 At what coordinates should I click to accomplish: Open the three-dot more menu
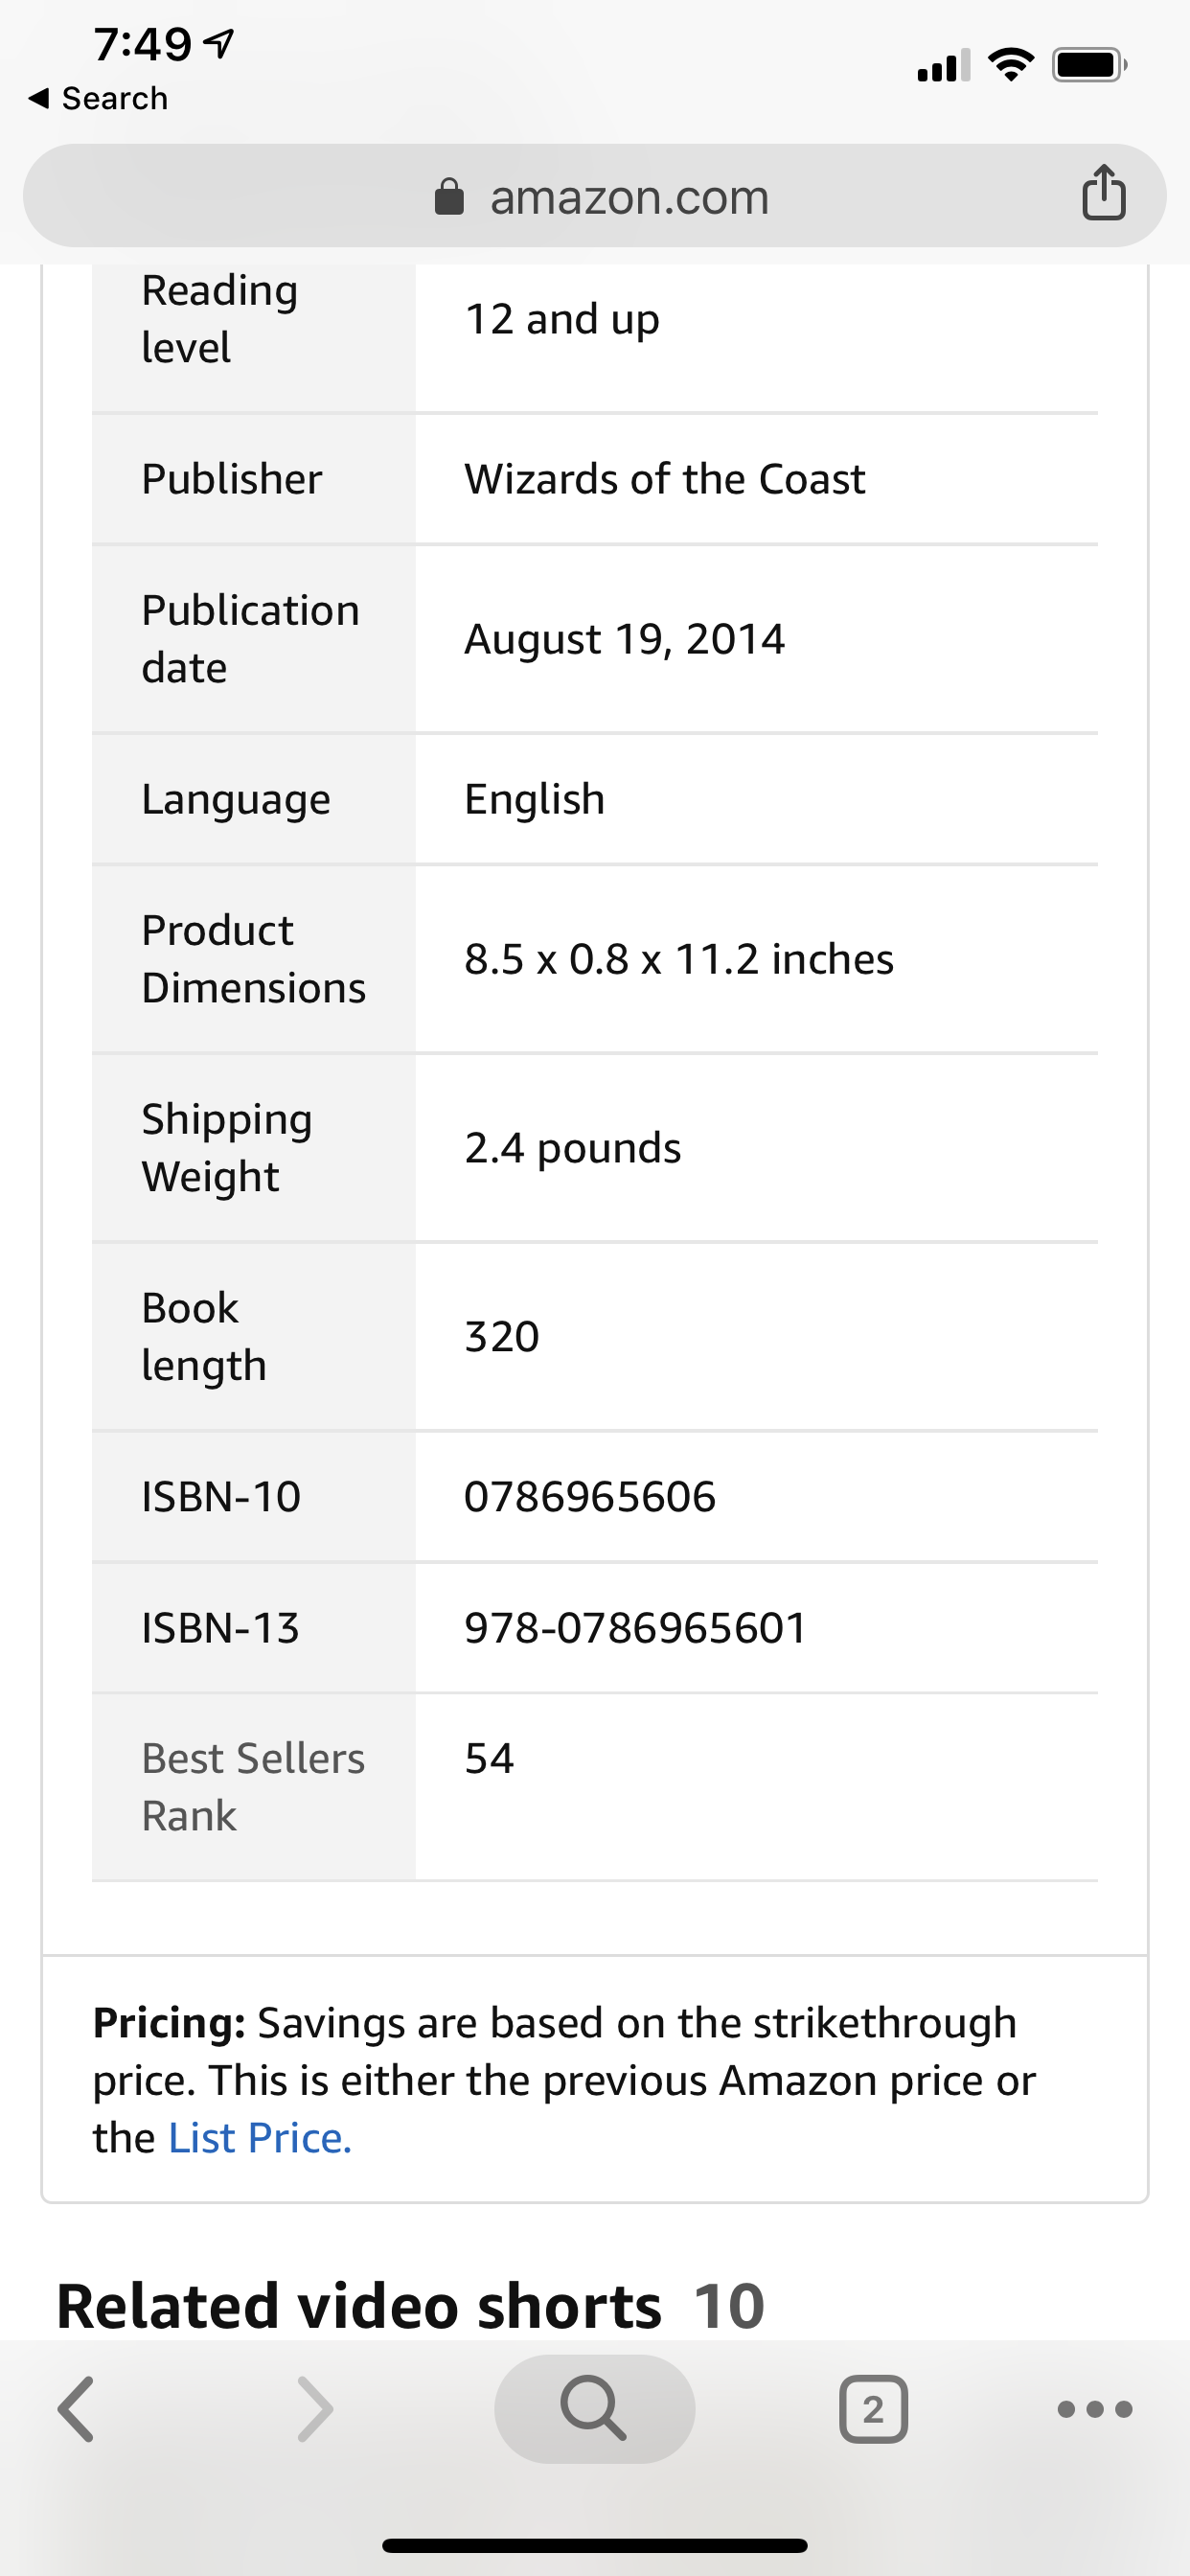(x=1095, y=2409)
